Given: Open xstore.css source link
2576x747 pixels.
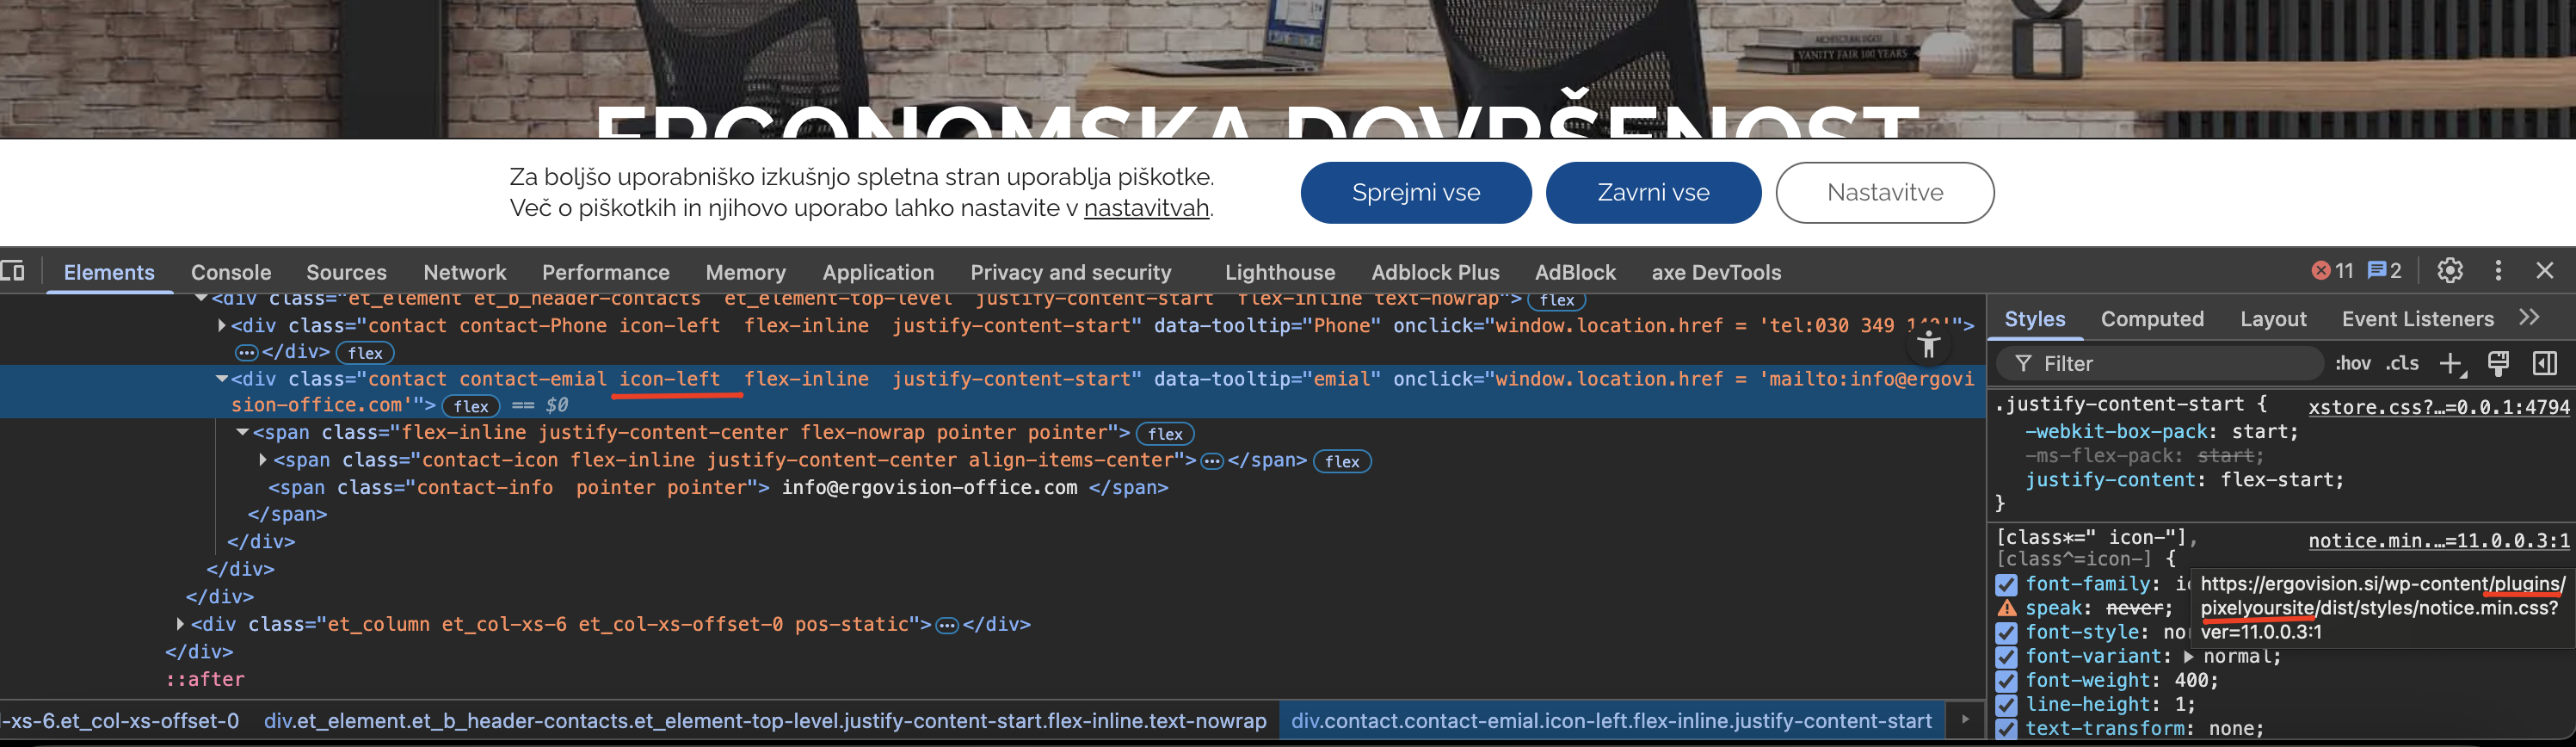Looking at the screenshot, I should point(2438,407).
